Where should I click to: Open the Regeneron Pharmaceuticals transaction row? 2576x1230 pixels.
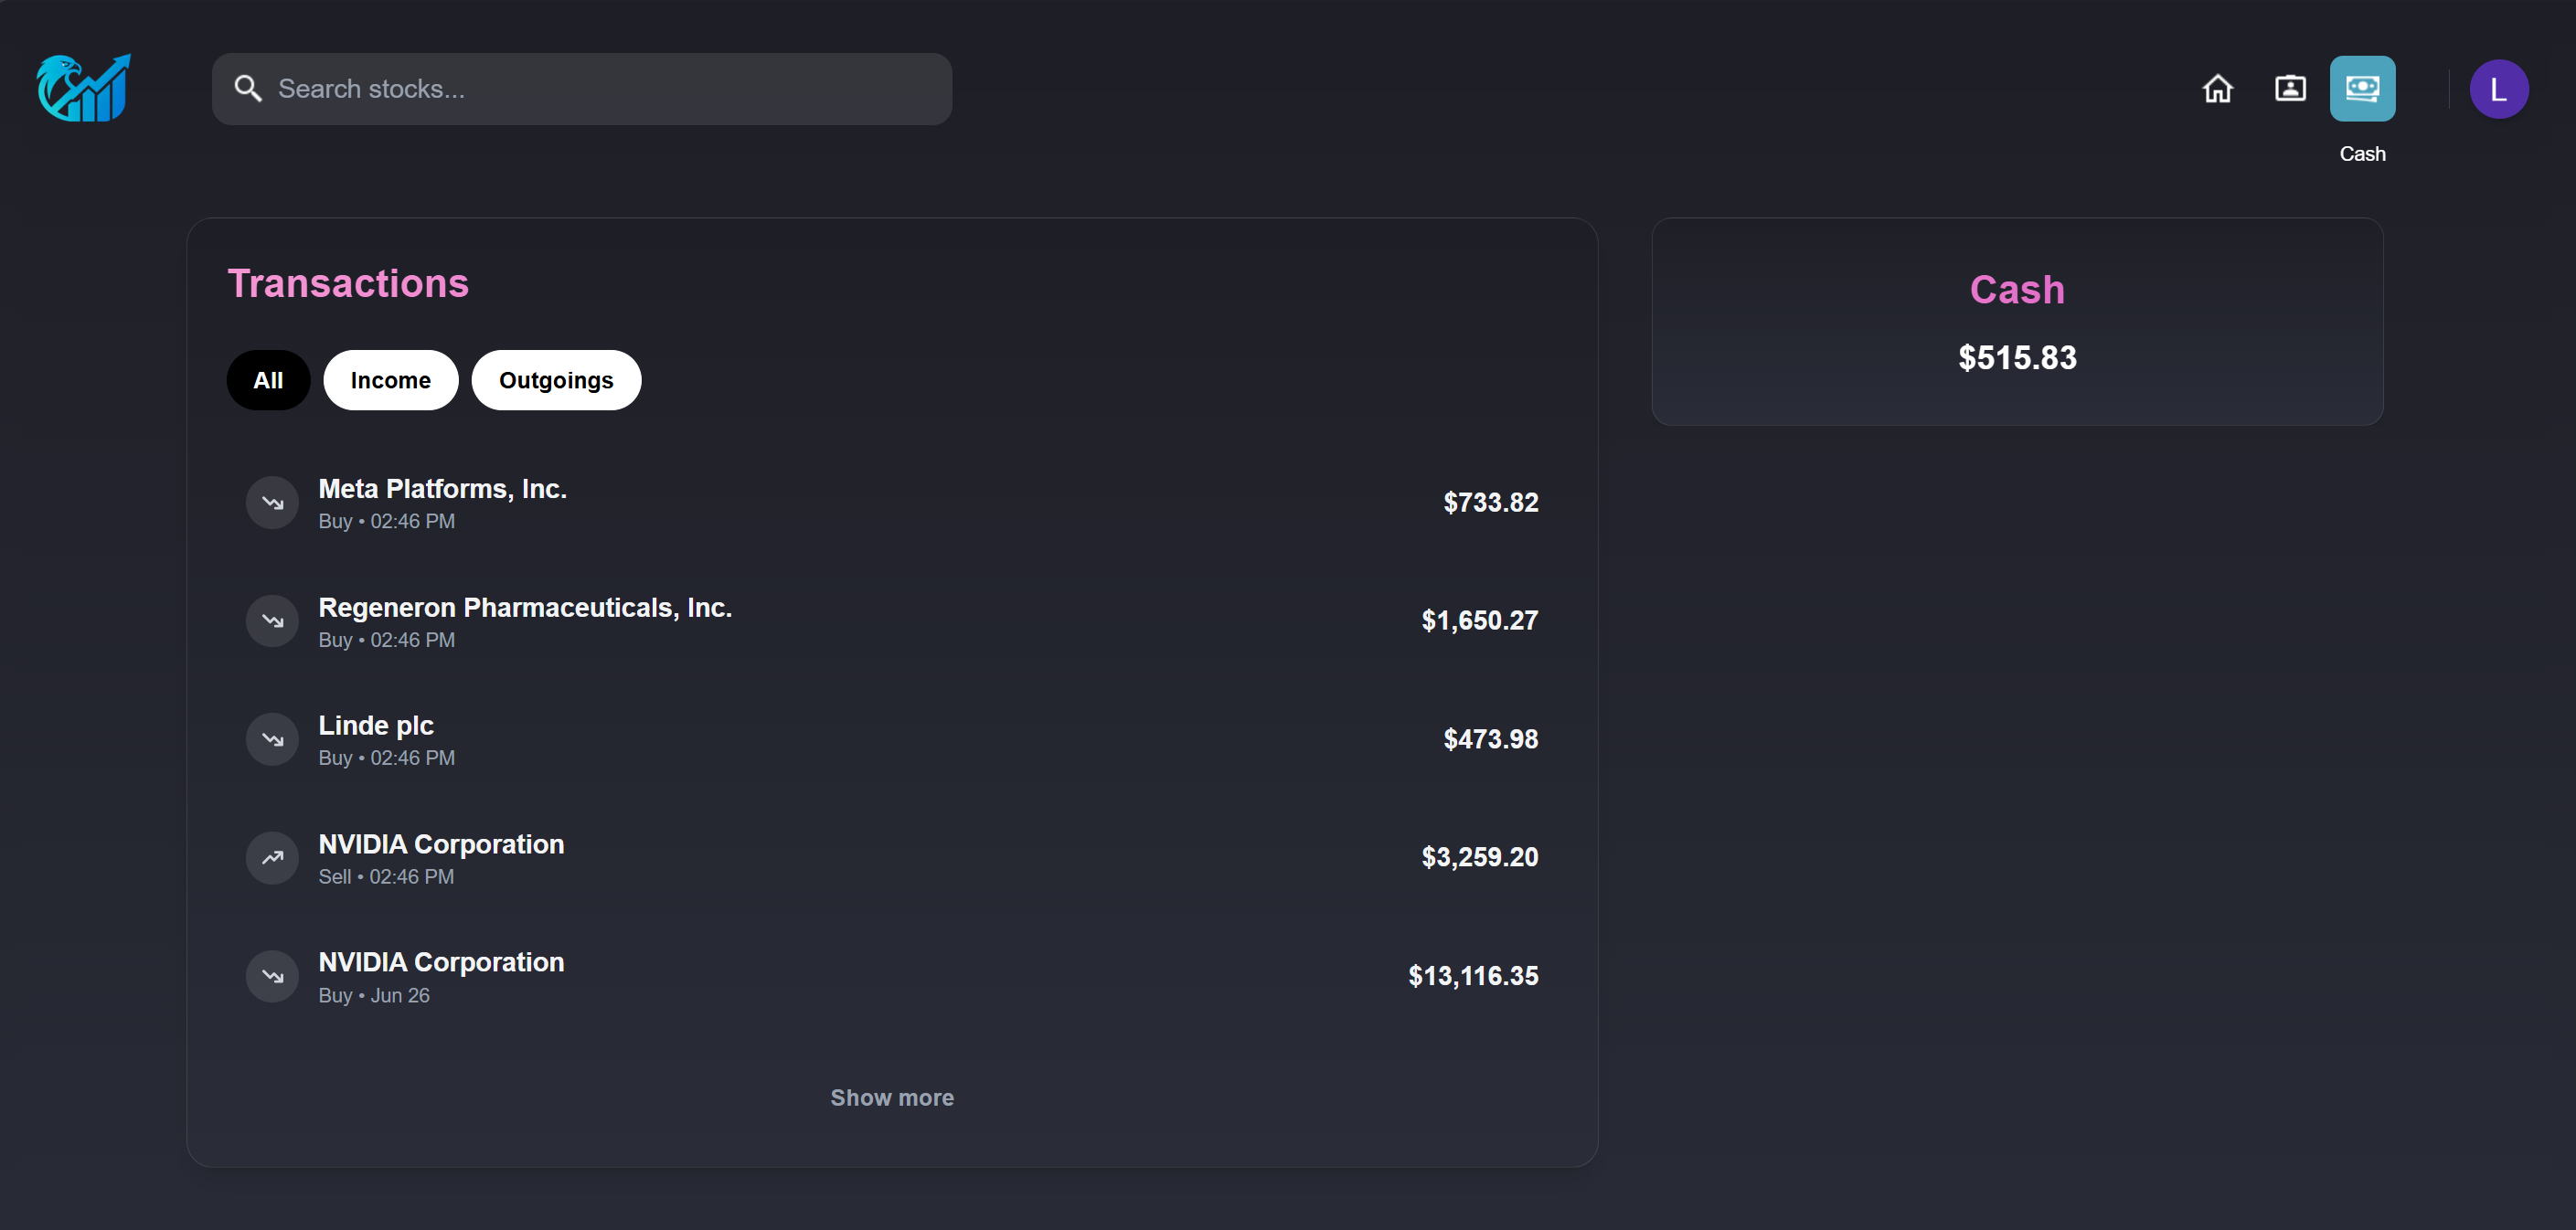(x=892, y=621)
